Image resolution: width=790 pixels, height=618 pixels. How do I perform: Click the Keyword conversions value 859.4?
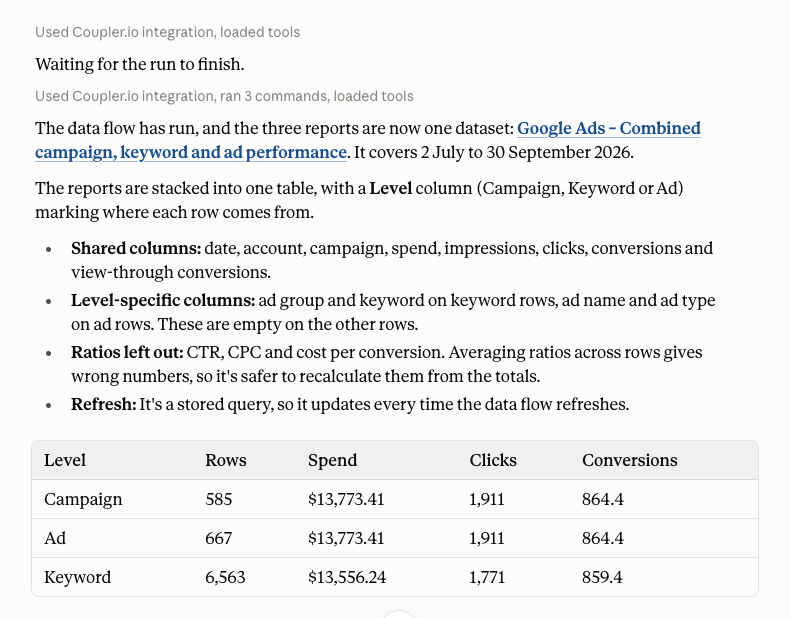pyautogui.click(x=602, y=577)
